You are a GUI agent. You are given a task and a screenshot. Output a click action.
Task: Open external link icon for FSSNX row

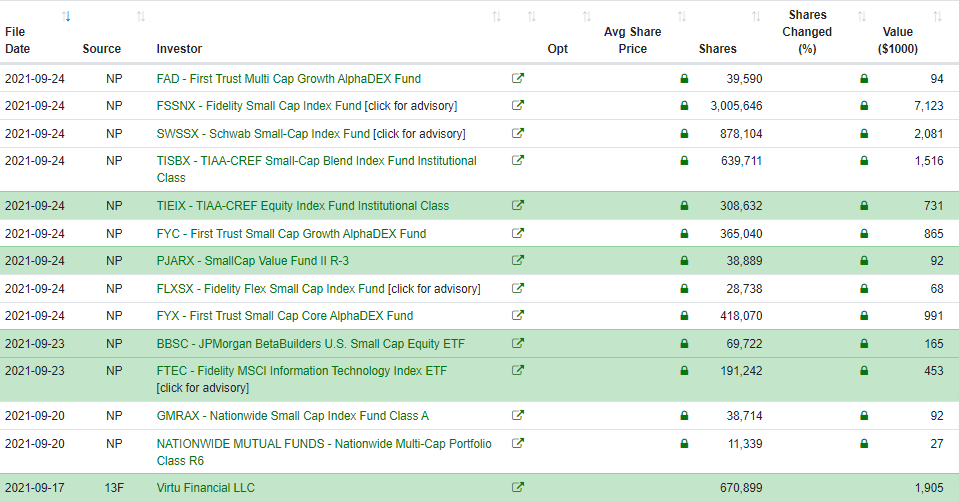tap(517, 105)
